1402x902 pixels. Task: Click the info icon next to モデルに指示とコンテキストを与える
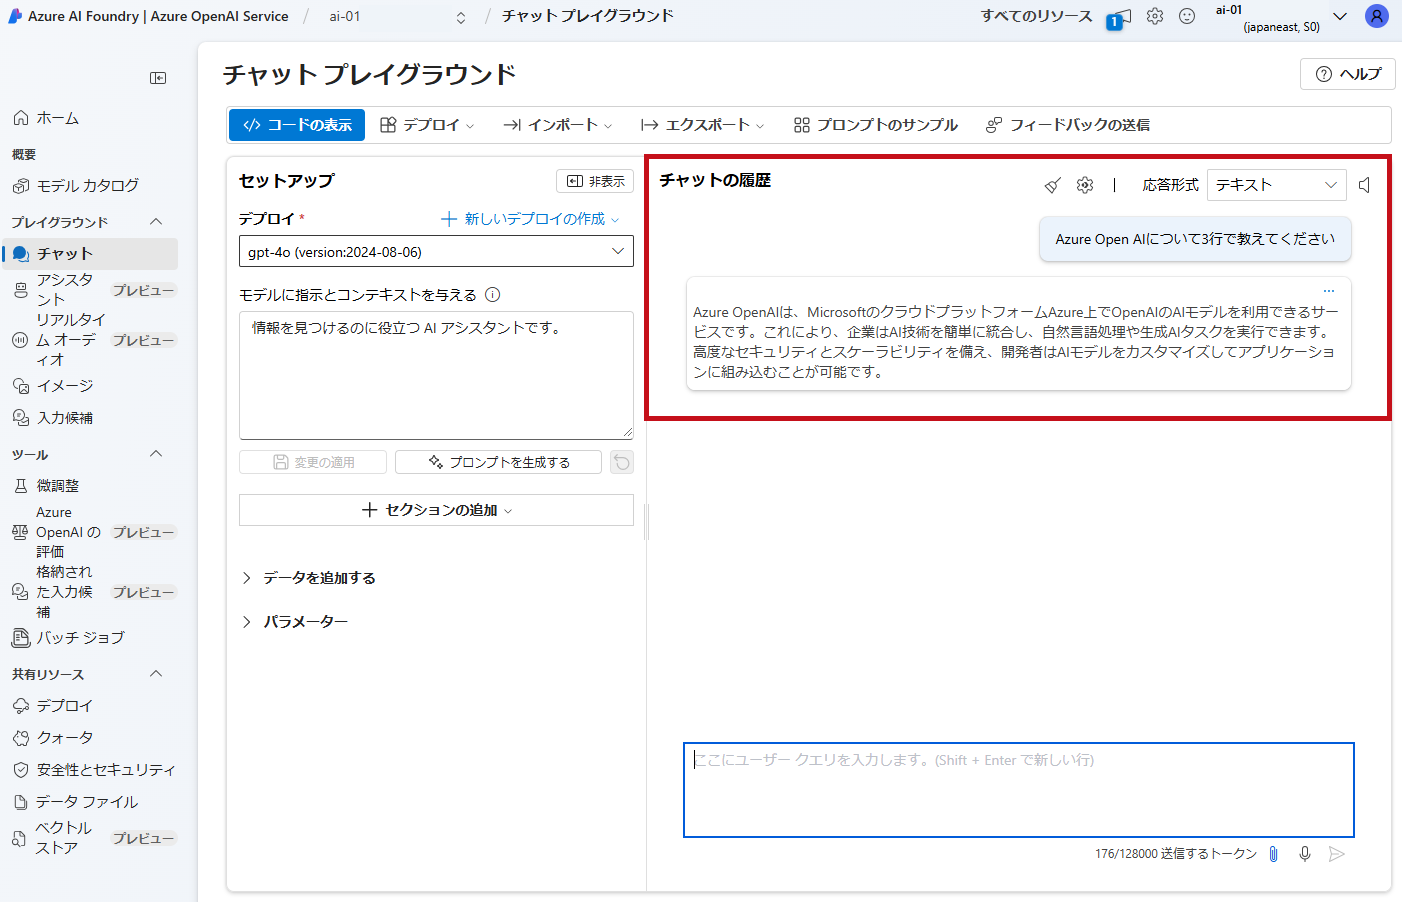click(x=493, y=295)
